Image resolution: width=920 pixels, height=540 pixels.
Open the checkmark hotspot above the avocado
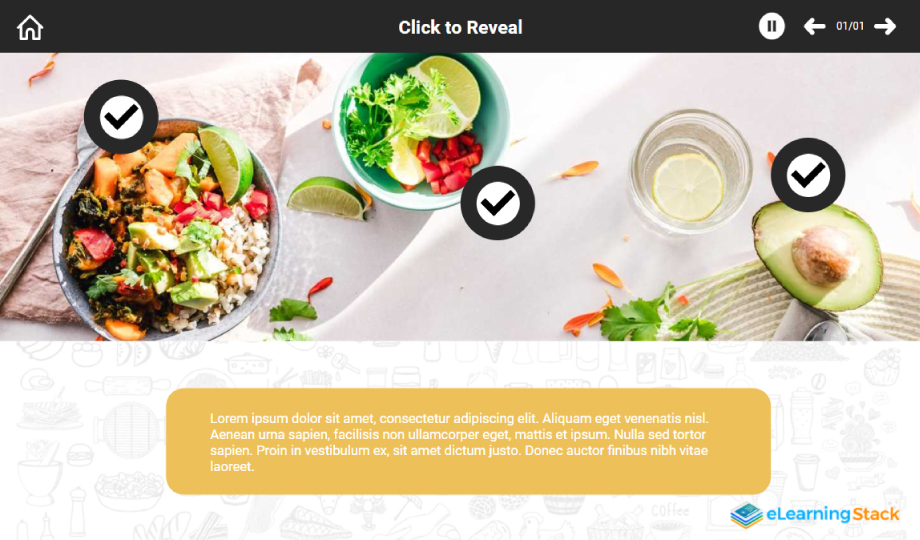[x=808, y=175]
